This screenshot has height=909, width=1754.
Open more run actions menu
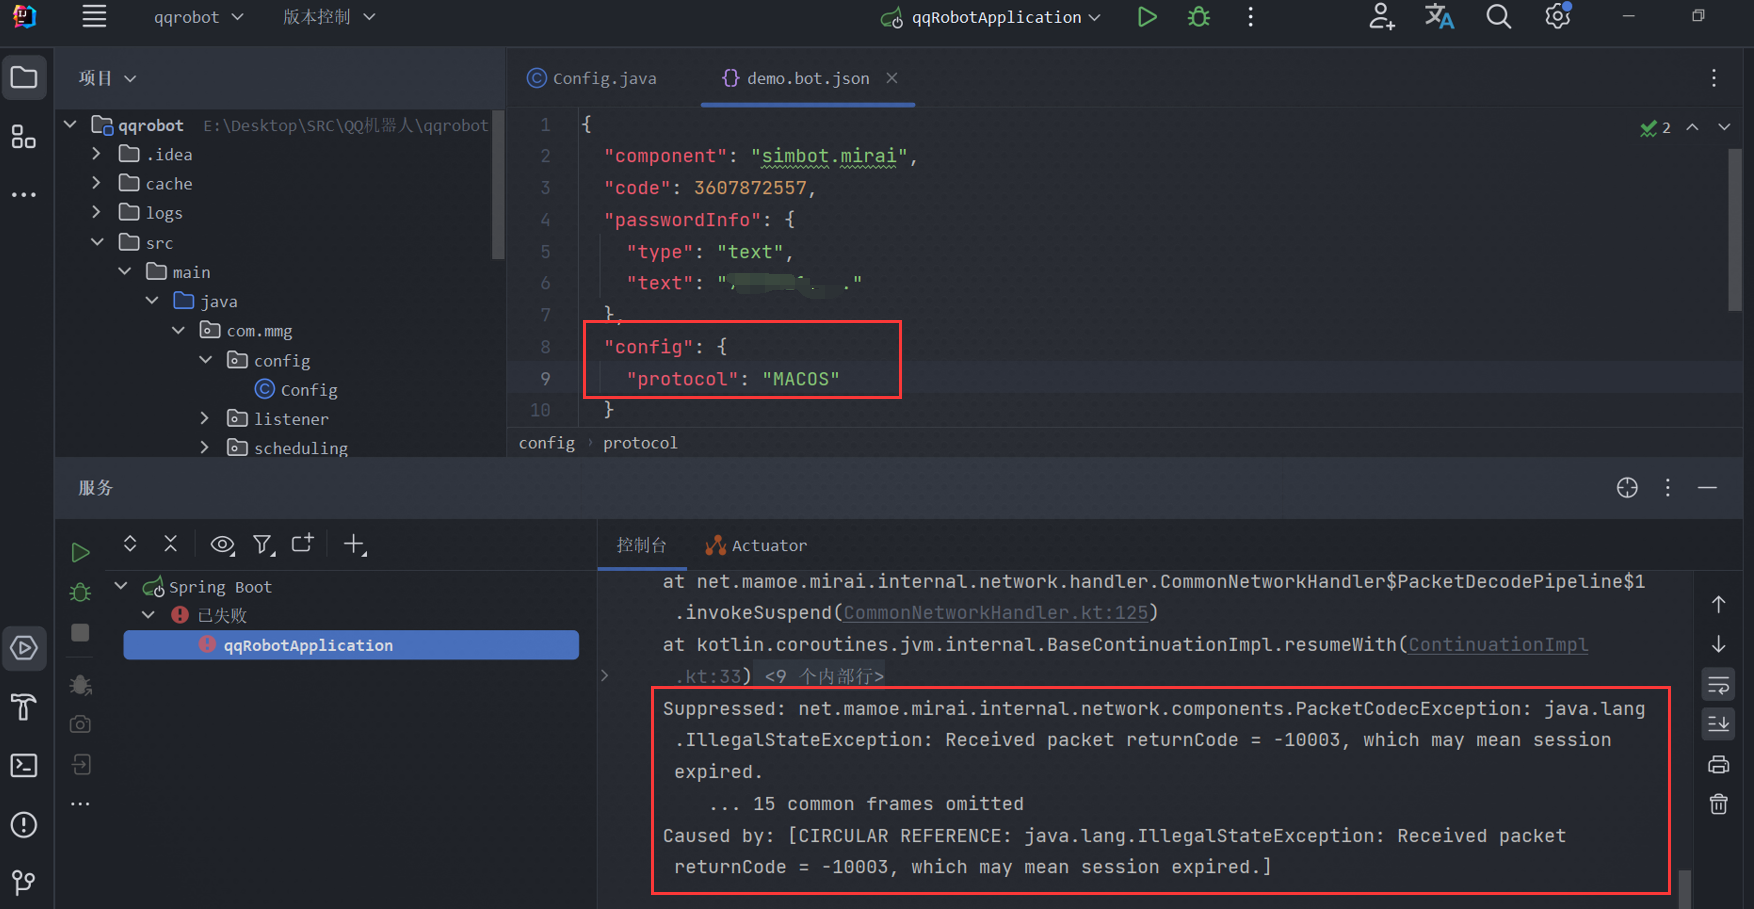click(1250, 17)
